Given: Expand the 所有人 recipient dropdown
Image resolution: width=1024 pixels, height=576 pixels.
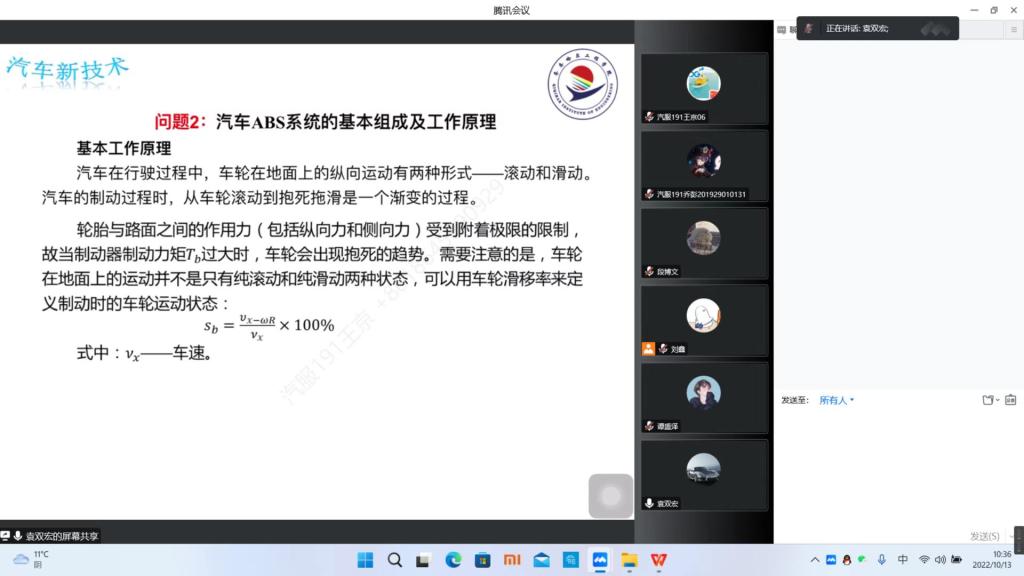Looking at the screenshot, I should pyautogui.click(x=837, y=400).
